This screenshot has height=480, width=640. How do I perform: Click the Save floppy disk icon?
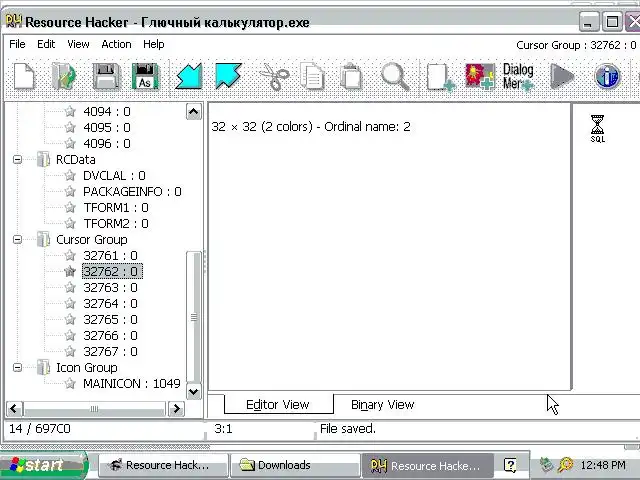point(106,76)
